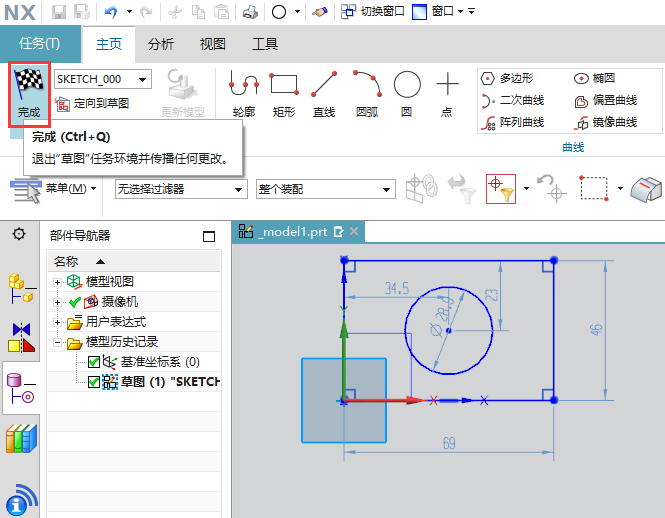Select the 圆弧 arc tool
This screenshot has width=665, height=518.
367,94
